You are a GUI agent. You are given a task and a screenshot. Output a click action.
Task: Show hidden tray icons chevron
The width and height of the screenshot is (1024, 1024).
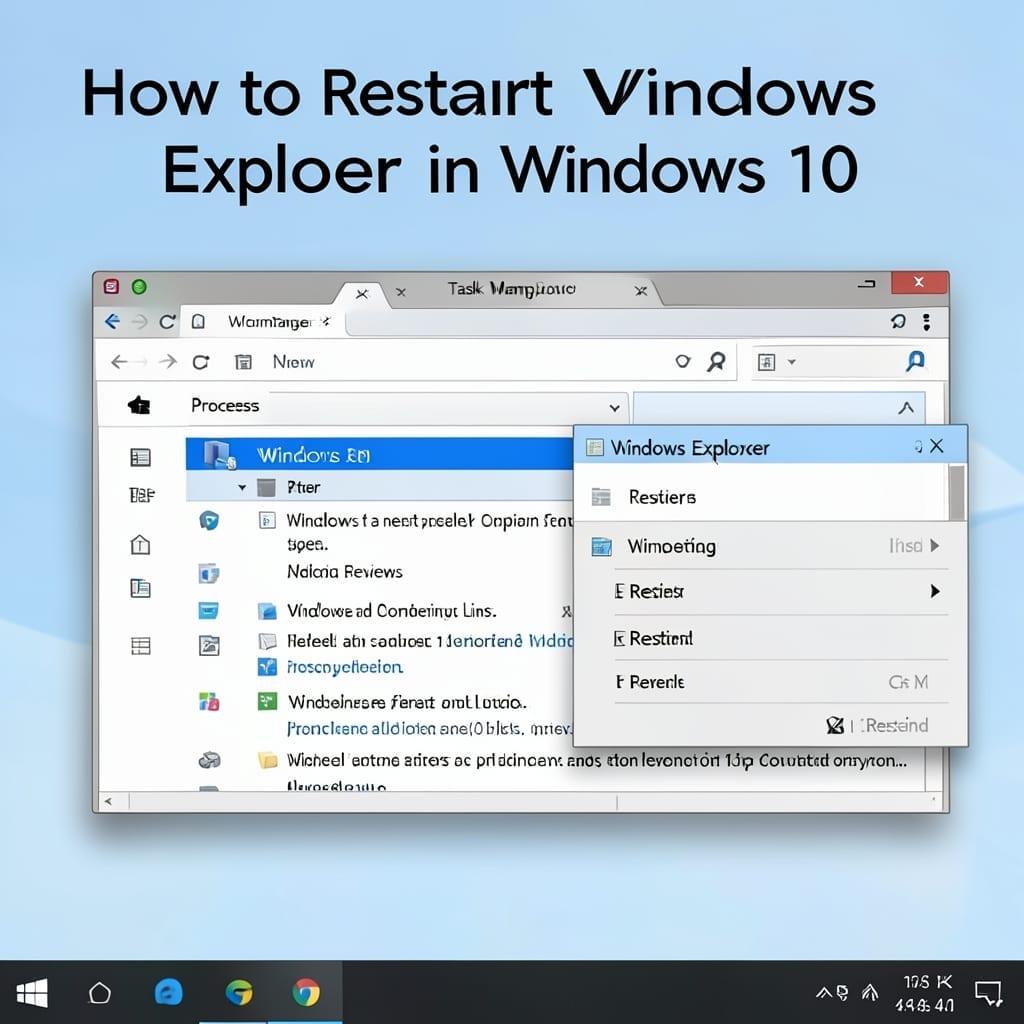click(x=824, y=993)
